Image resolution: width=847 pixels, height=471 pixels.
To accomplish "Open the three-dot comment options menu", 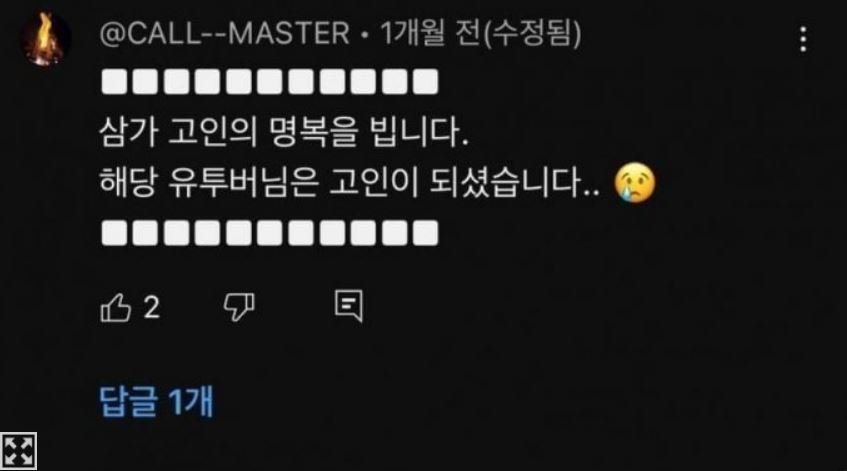I will coord(803,39).
